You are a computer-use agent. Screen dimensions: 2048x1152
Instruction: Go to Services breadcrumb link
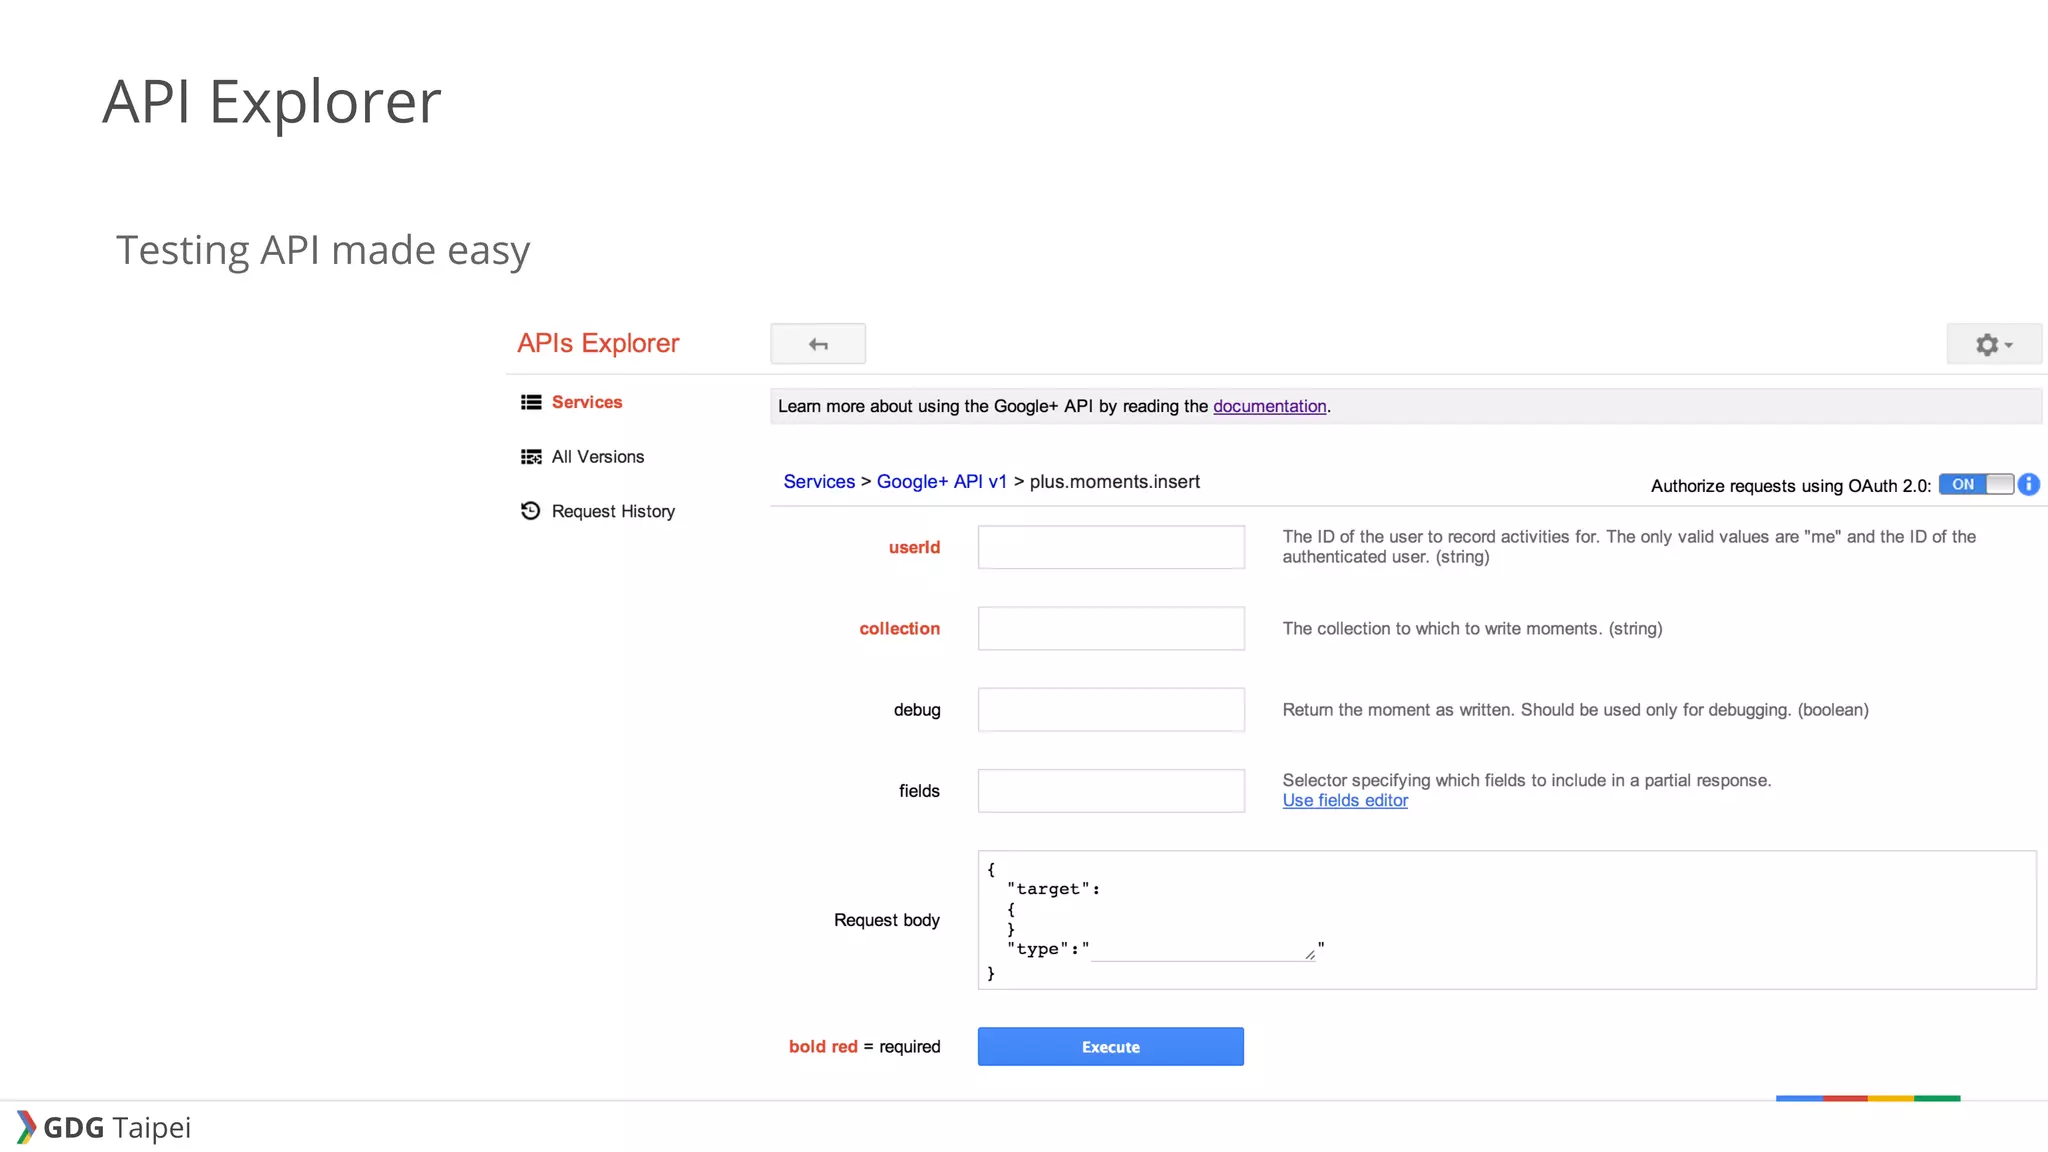point(819,482)
